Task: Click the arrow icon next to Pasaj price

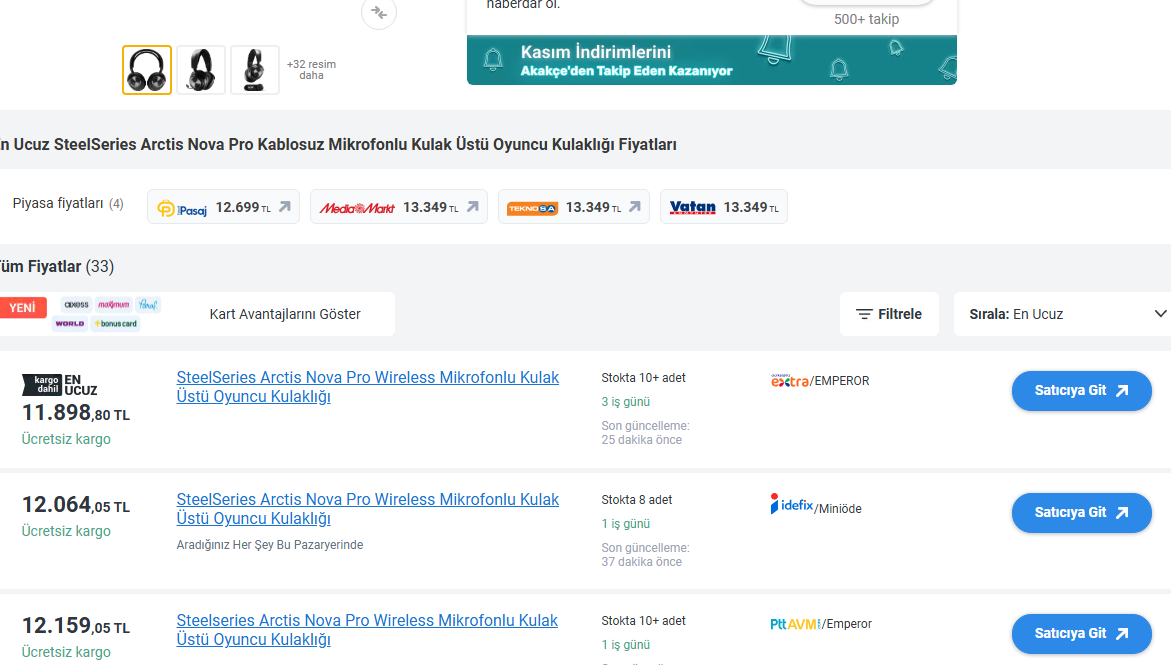Action: click(x=285, y=207)
